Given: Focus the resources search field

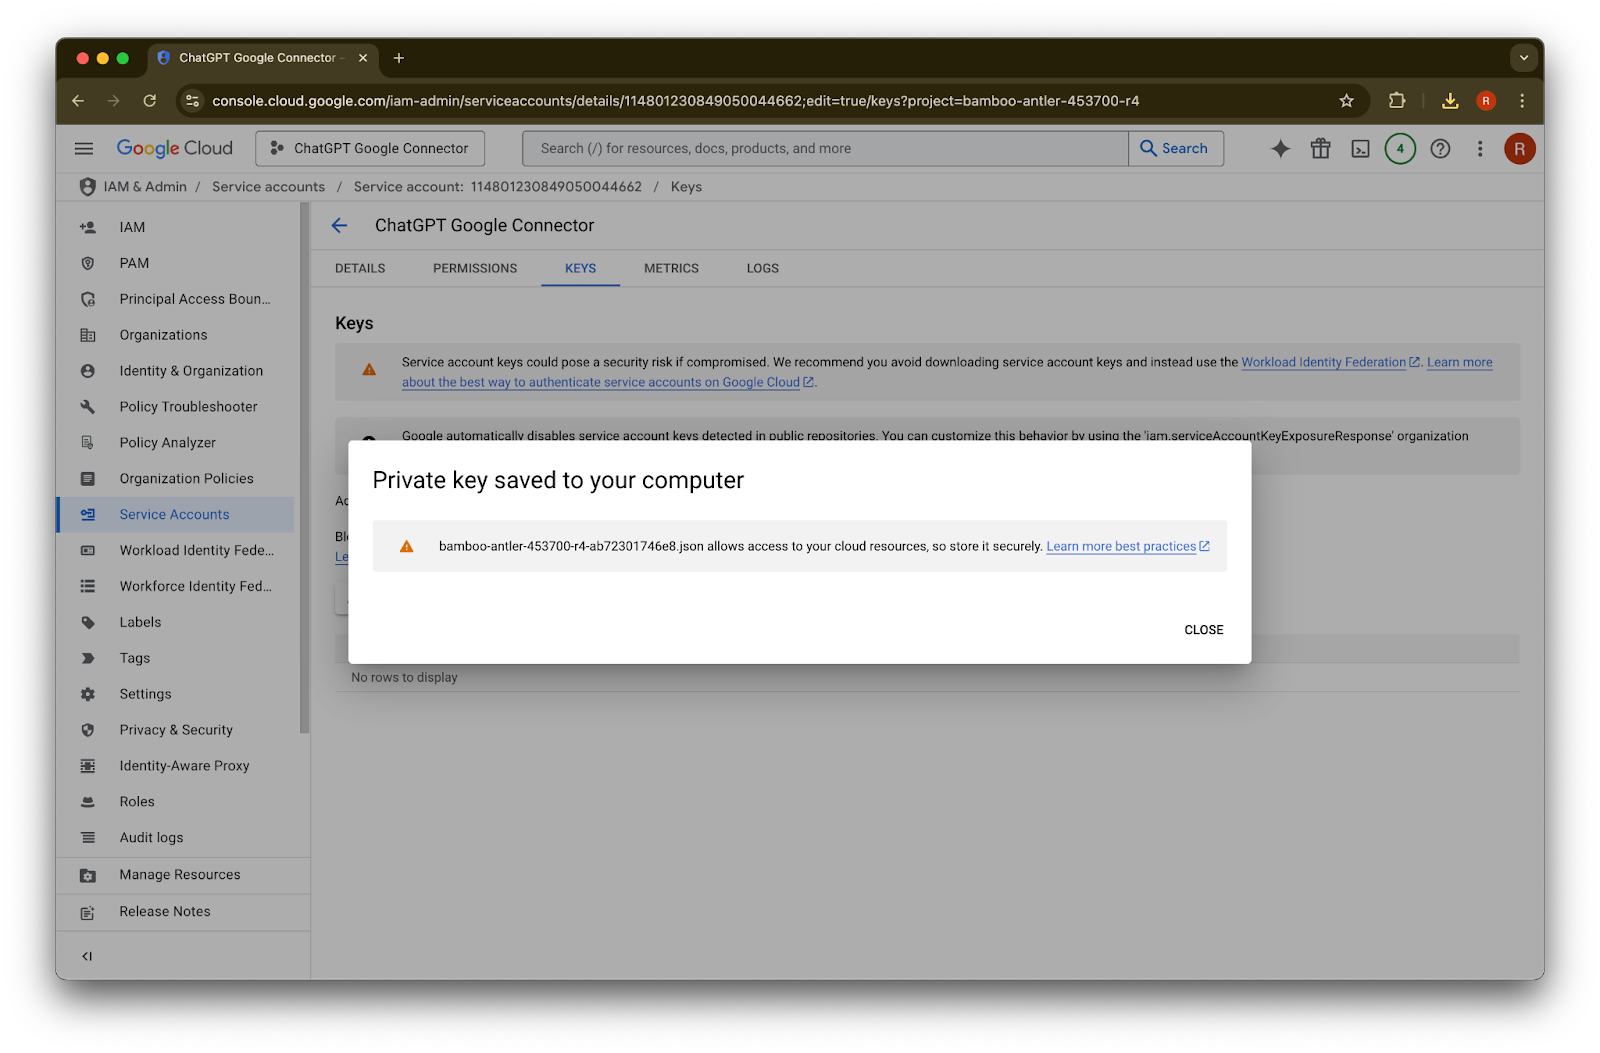Looking at the screenshot, I should (825, 149).
